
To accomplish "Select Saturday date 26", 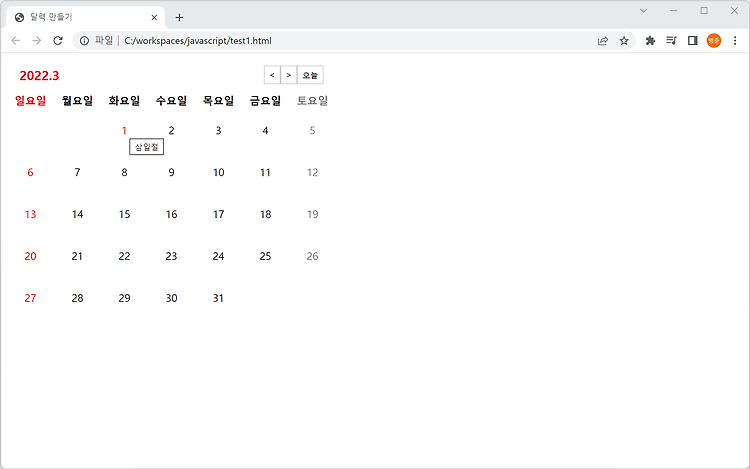I will [312, 256].
